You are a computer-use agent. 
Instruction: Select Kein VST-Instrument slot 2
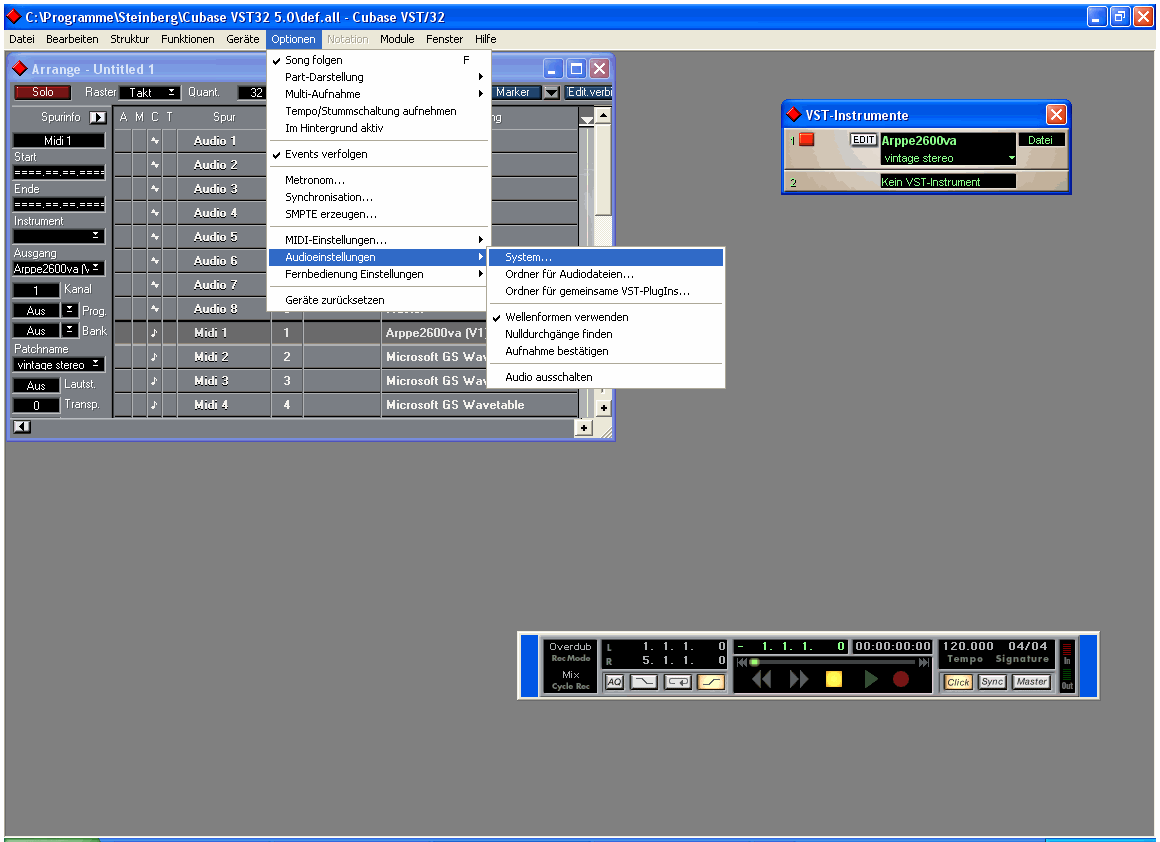[x=948, y=181]
